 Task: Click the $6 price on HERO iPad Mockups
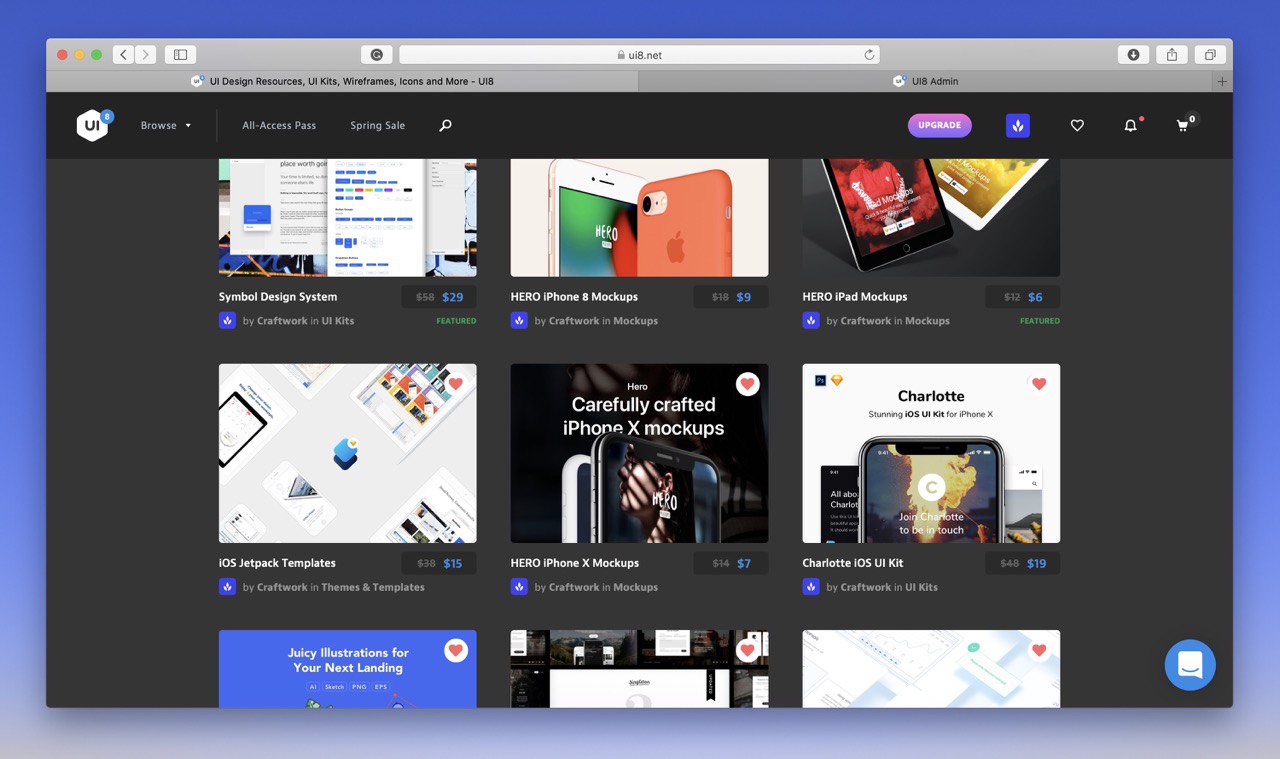pyautogui.click(x=1035, y=297)
